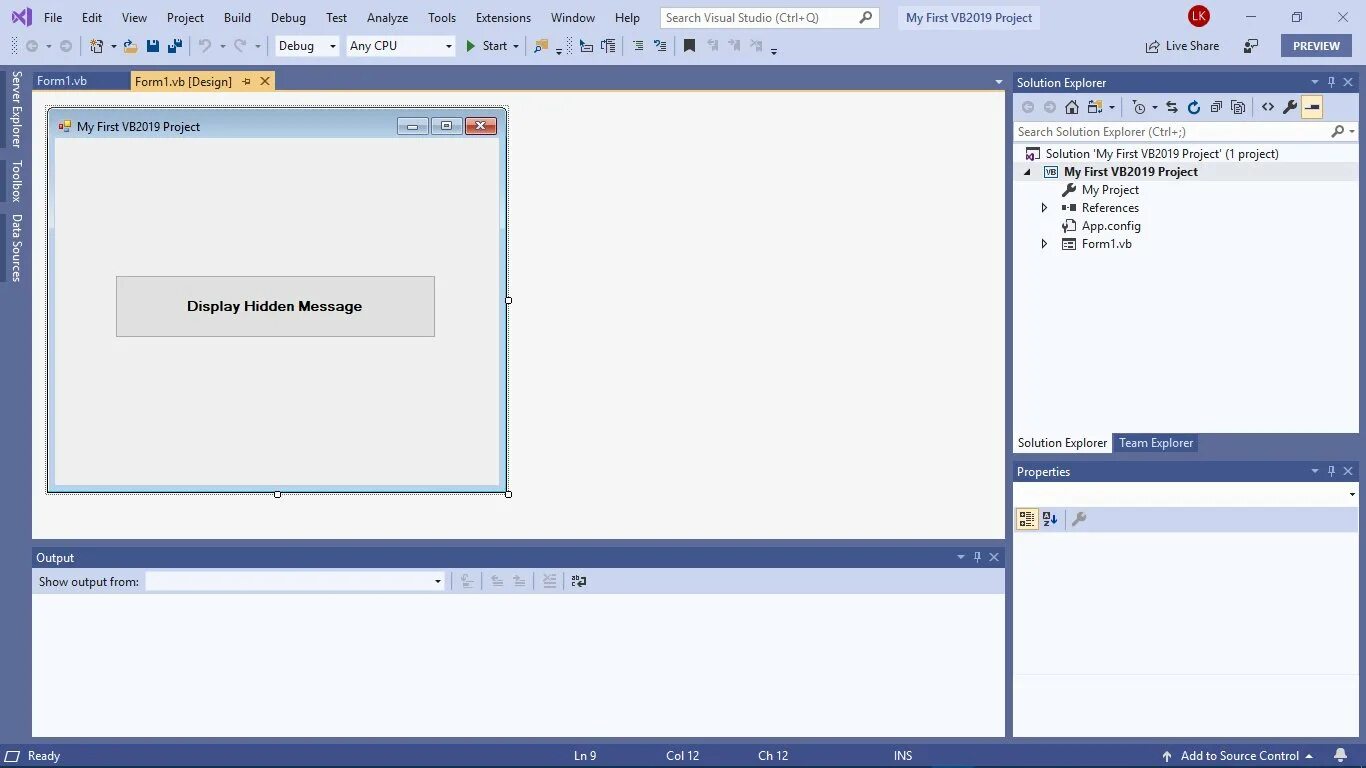Click the Home icon in Solution Explorer
This screenshot has height=768, width=1366.
(x=1072, y=107)
